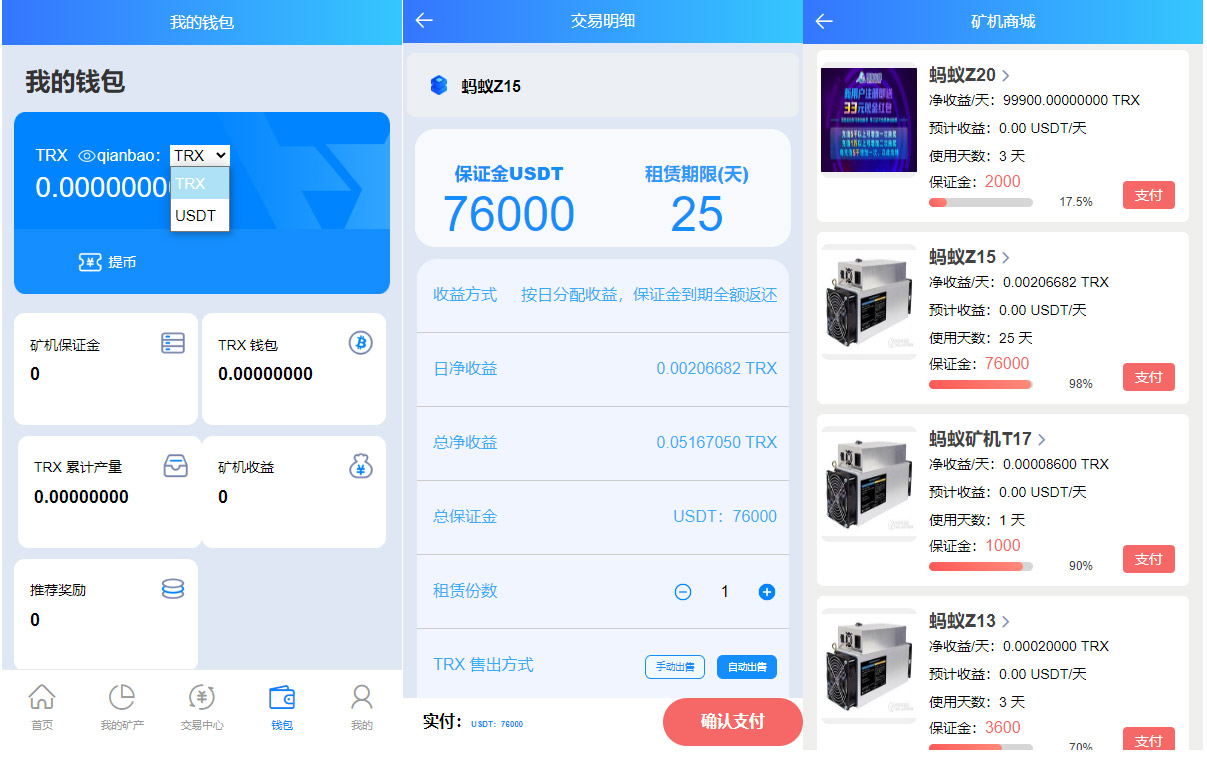Click the 保证金 value 2000 for 蚂蚁Z20
This screenshot has width=1207, height=759.
tap(1003, 181)
